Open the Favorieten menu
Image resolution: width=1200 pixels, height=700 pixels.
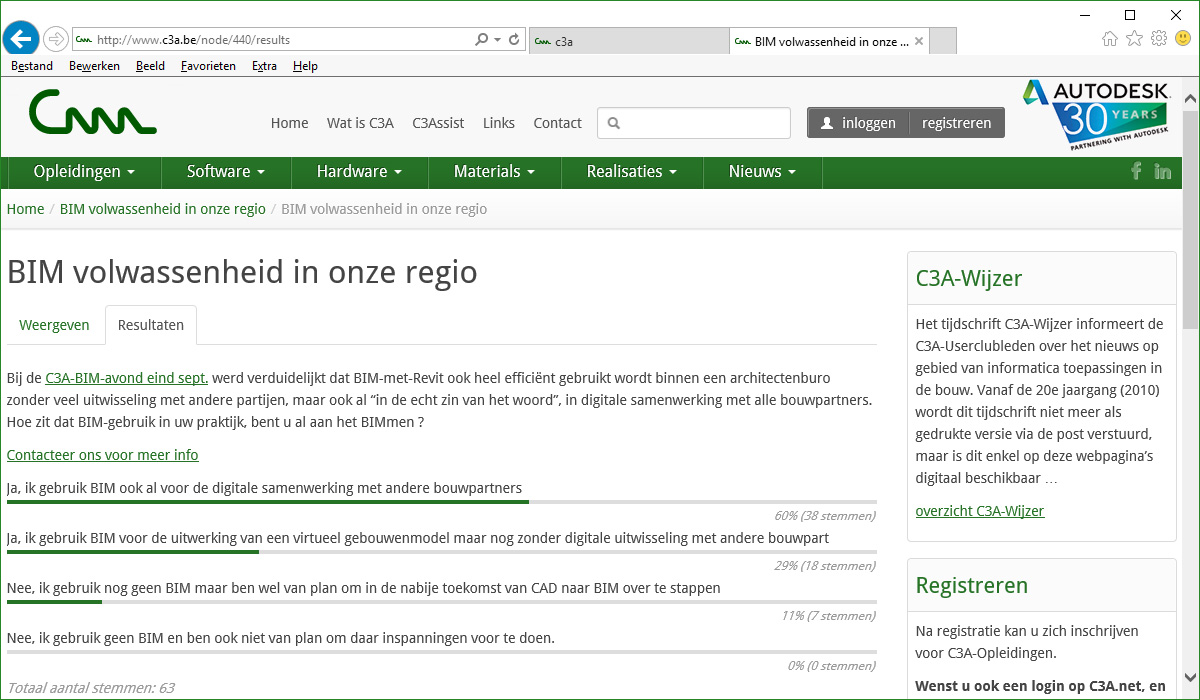[x=208, y=66]
